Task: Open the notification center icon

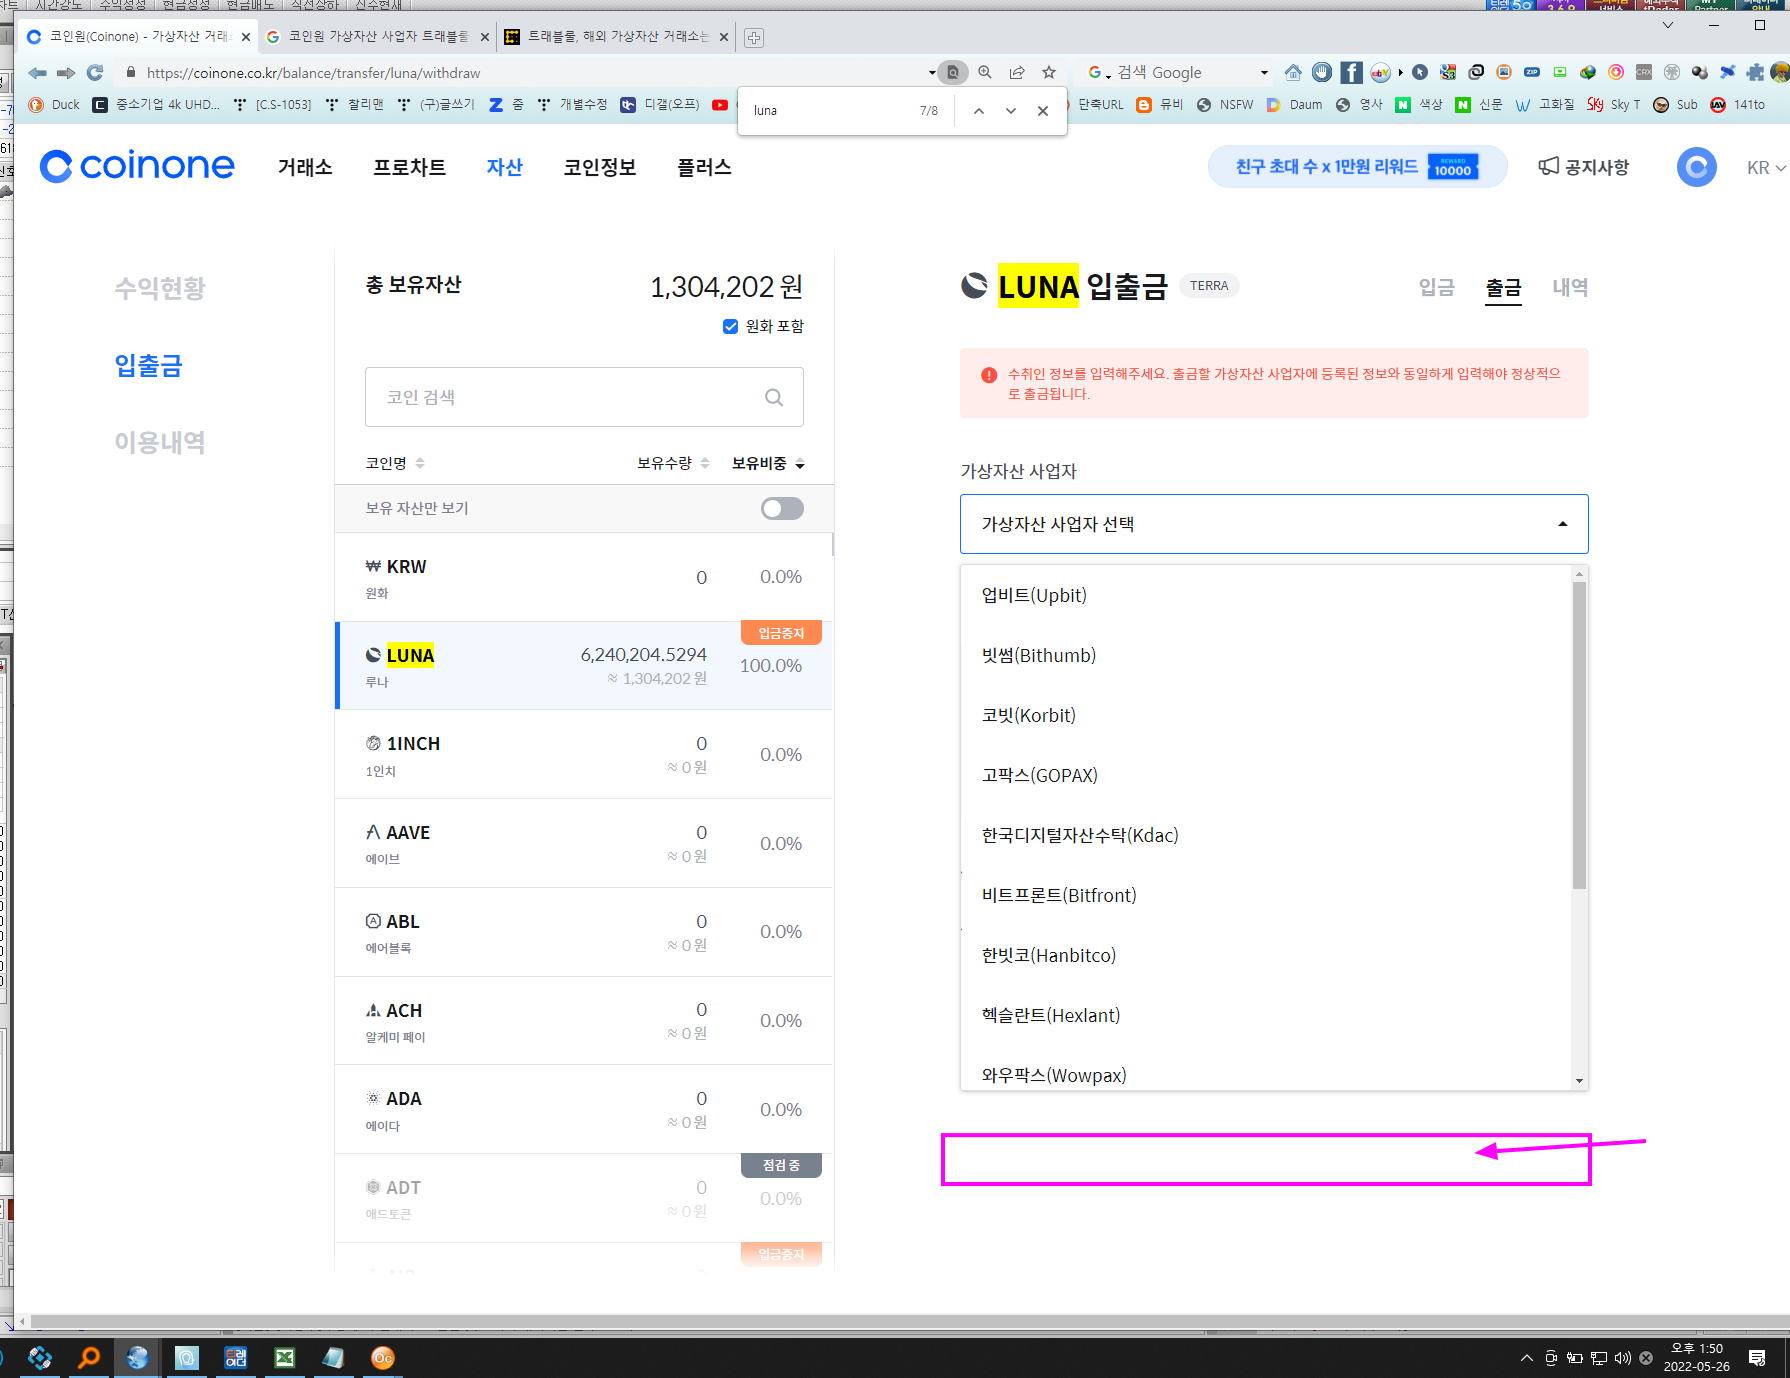Action: click(1757, 1358)
